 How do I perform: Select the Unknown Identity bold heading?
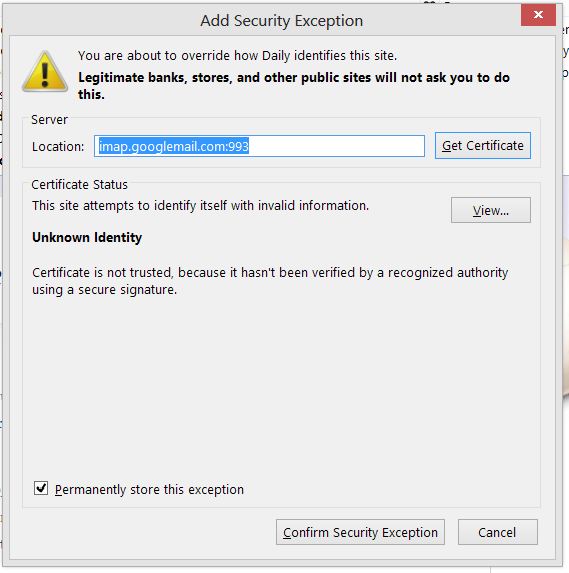point(87,238)
